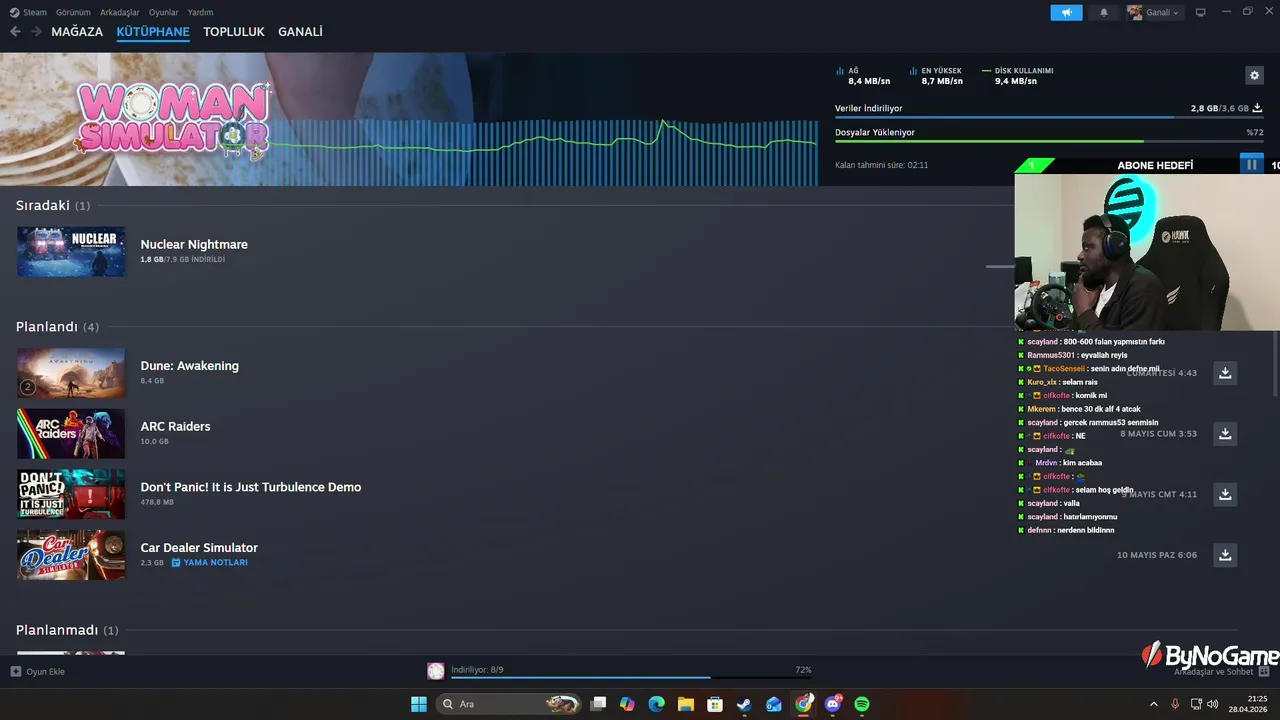Screen dimensions: 1280x720
Task: Click the Sıradaki section header
Action: point(53,205)
